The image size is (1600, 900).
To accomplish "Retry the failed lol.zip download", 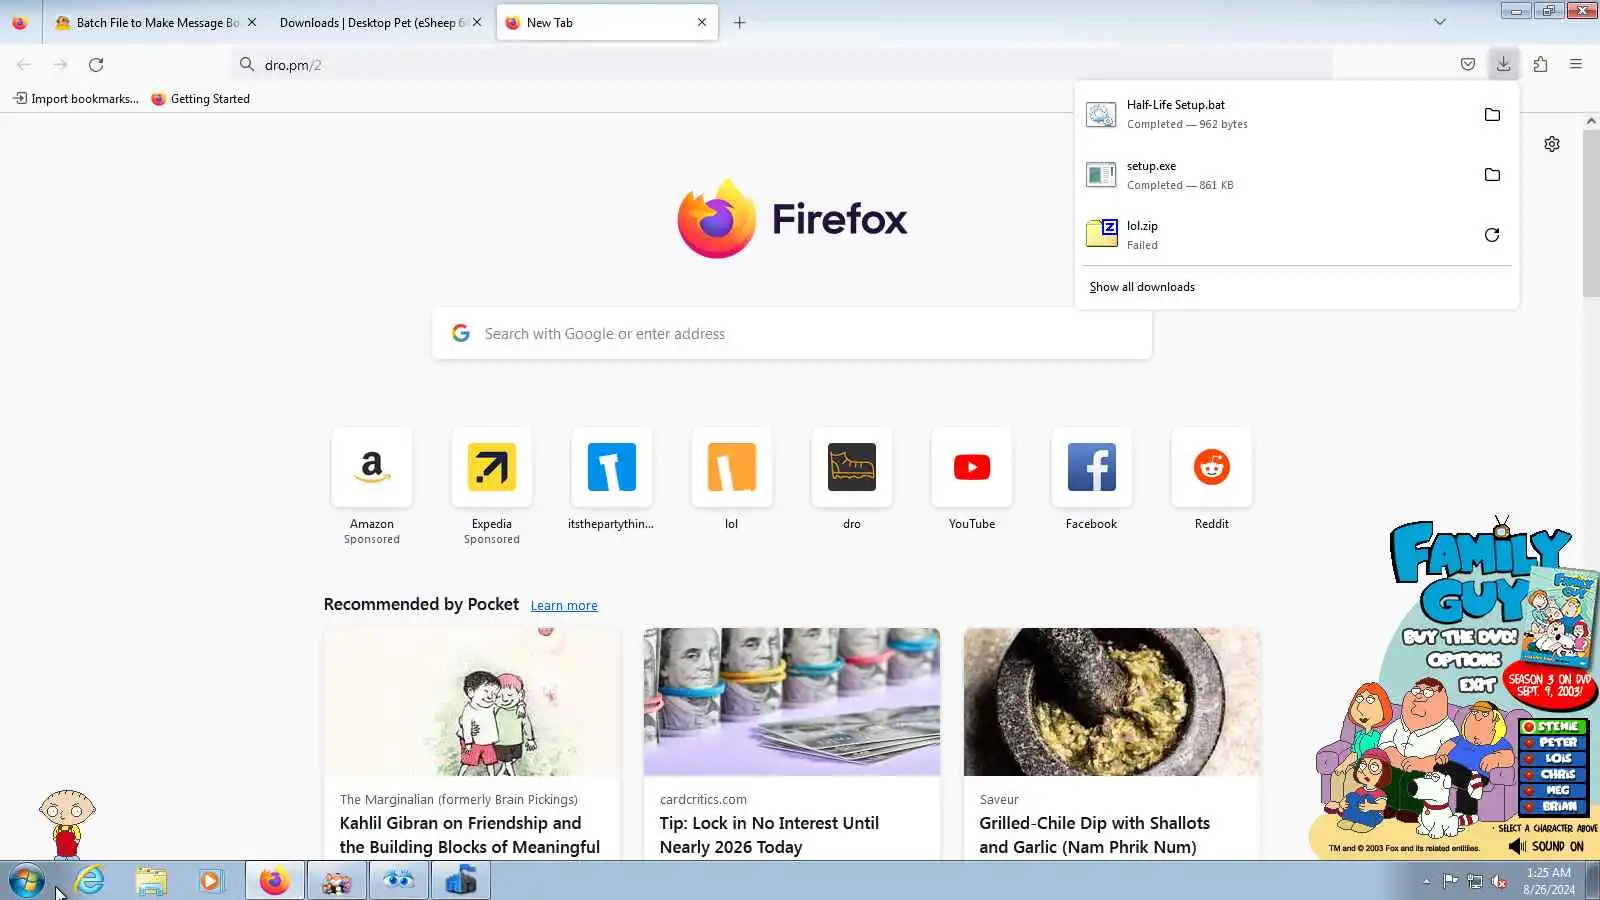I will pyautogui.click(x=1492, y=235).
